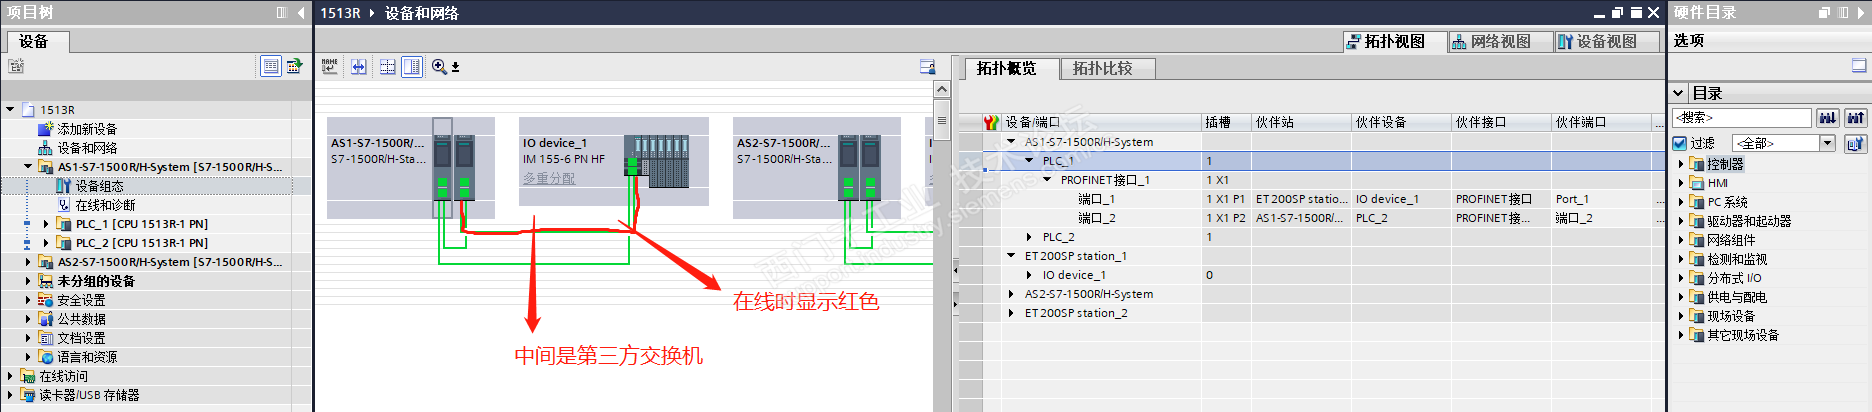Click the 伙伴站 column header

pyautogui.click(x=1301, y=122)
